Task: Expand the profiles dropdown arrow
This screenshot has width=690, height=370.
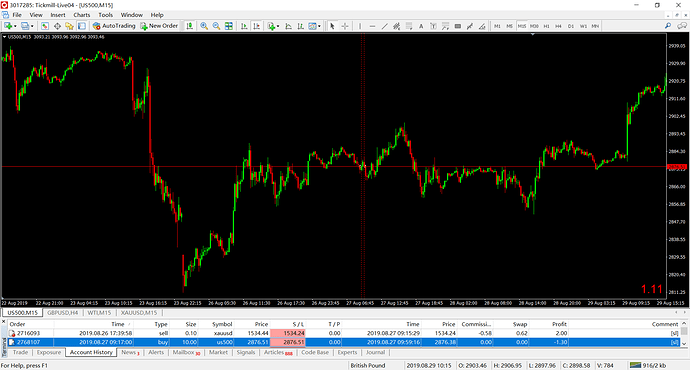Action: [x=32, y=26]
